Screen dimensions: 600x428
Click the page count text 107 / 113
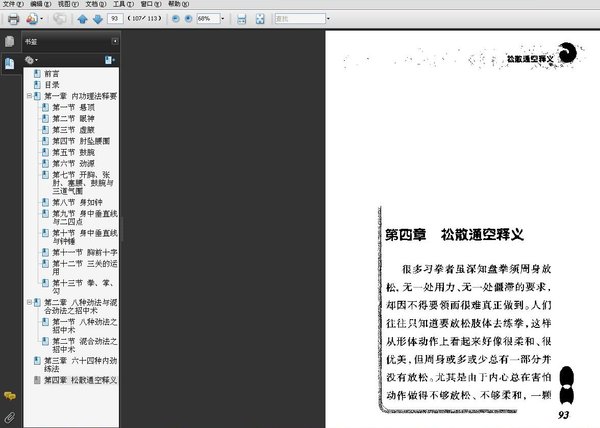(x=145, y=18)
